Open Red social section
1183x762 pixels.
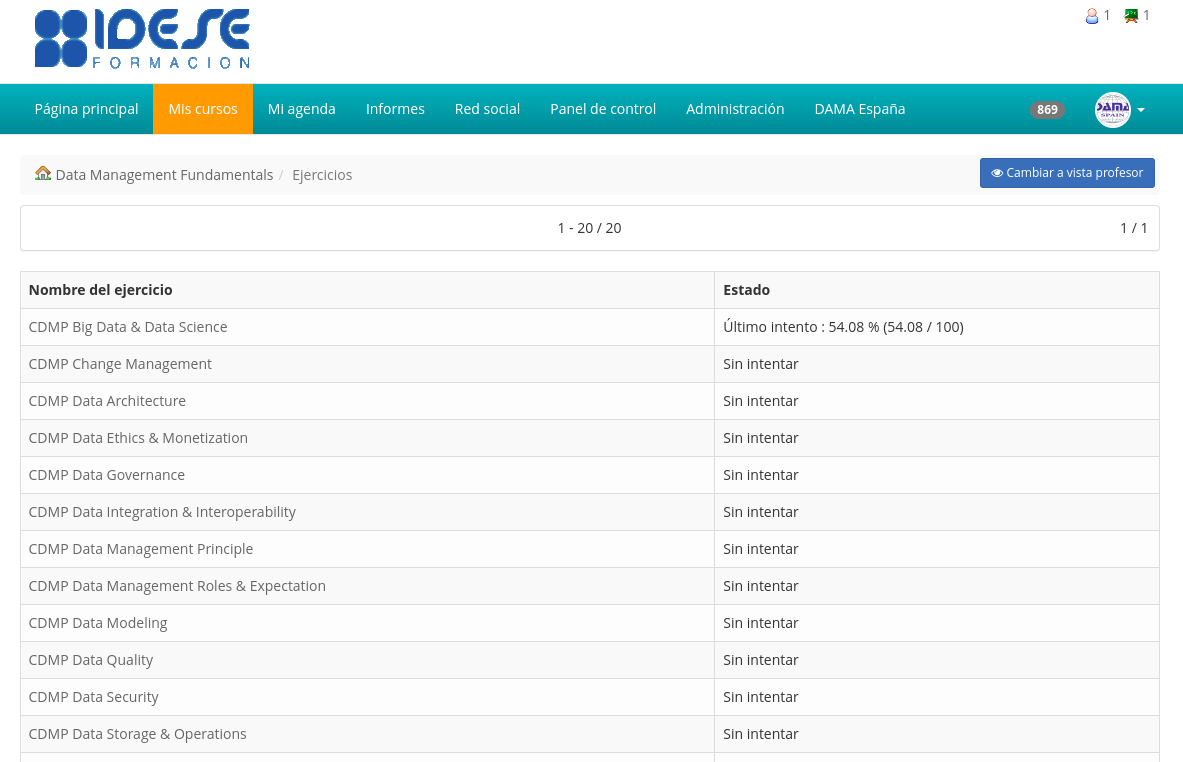(x=487, y=109)
